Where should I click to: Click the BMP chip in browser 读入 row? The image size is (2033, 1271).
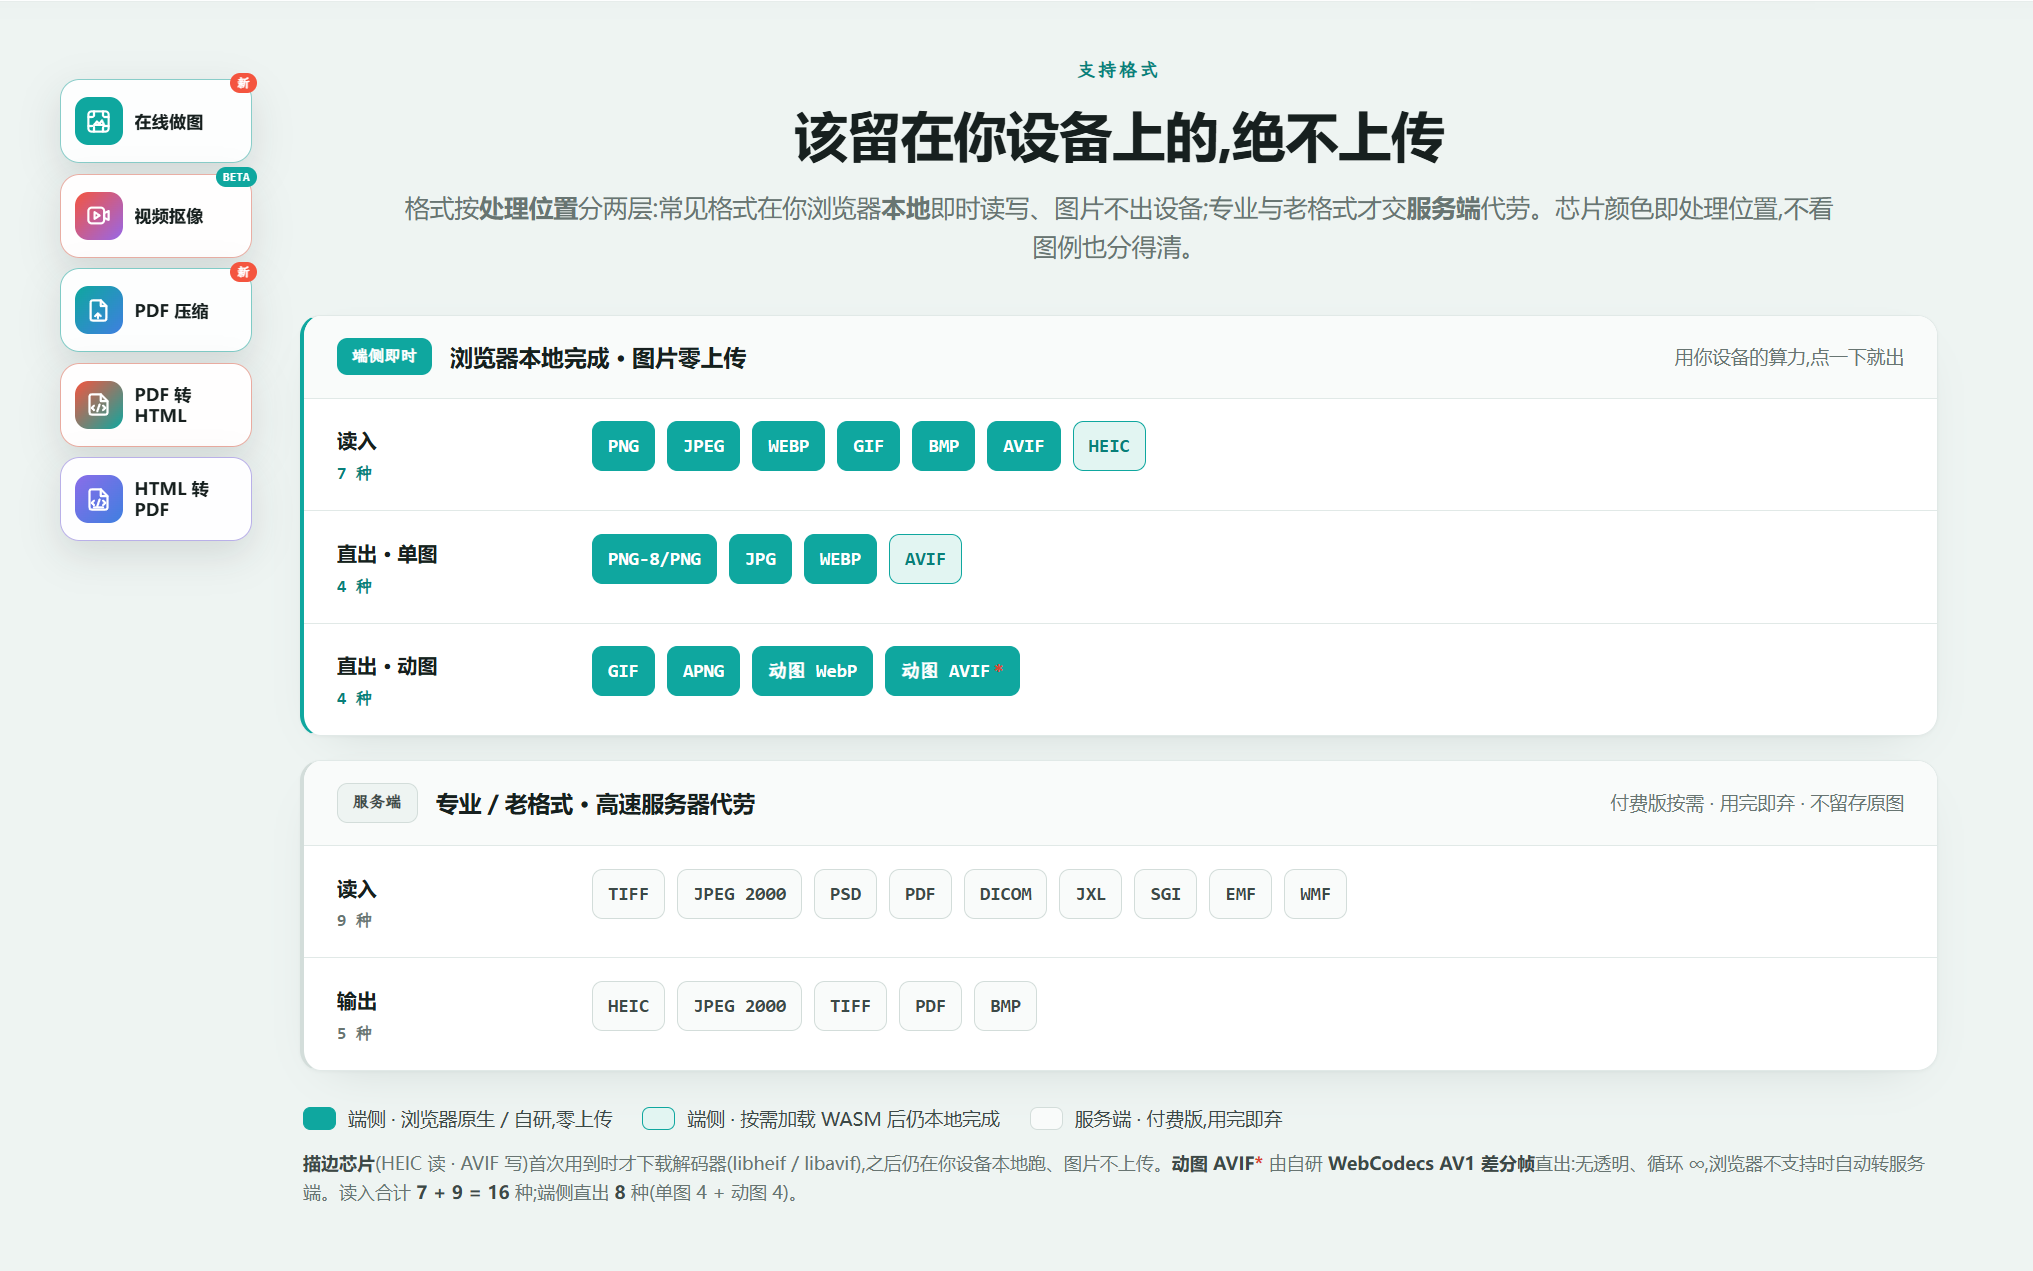[943, 446]
